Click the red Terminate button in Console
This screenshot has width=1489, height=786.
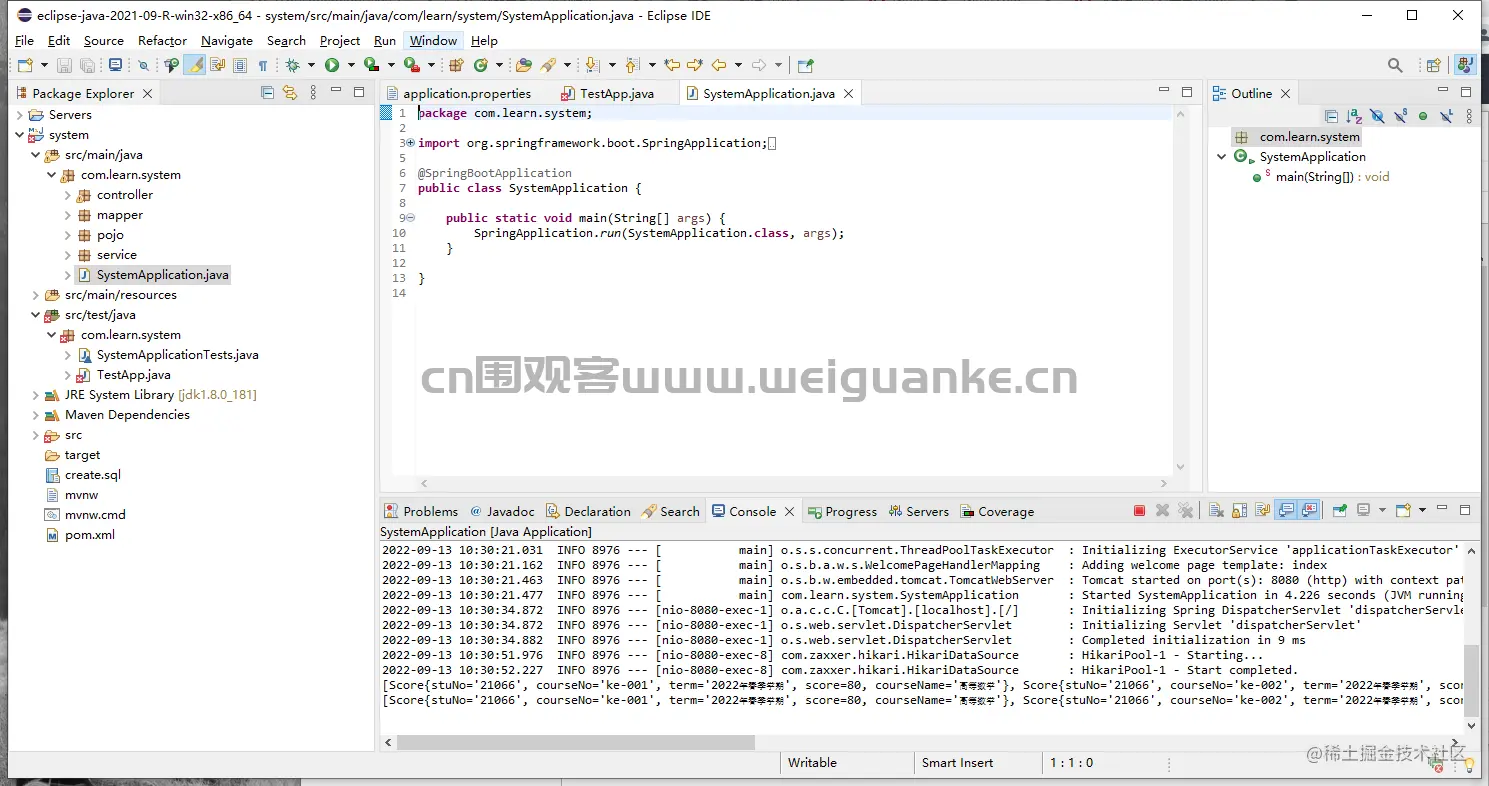(1139, 511)
